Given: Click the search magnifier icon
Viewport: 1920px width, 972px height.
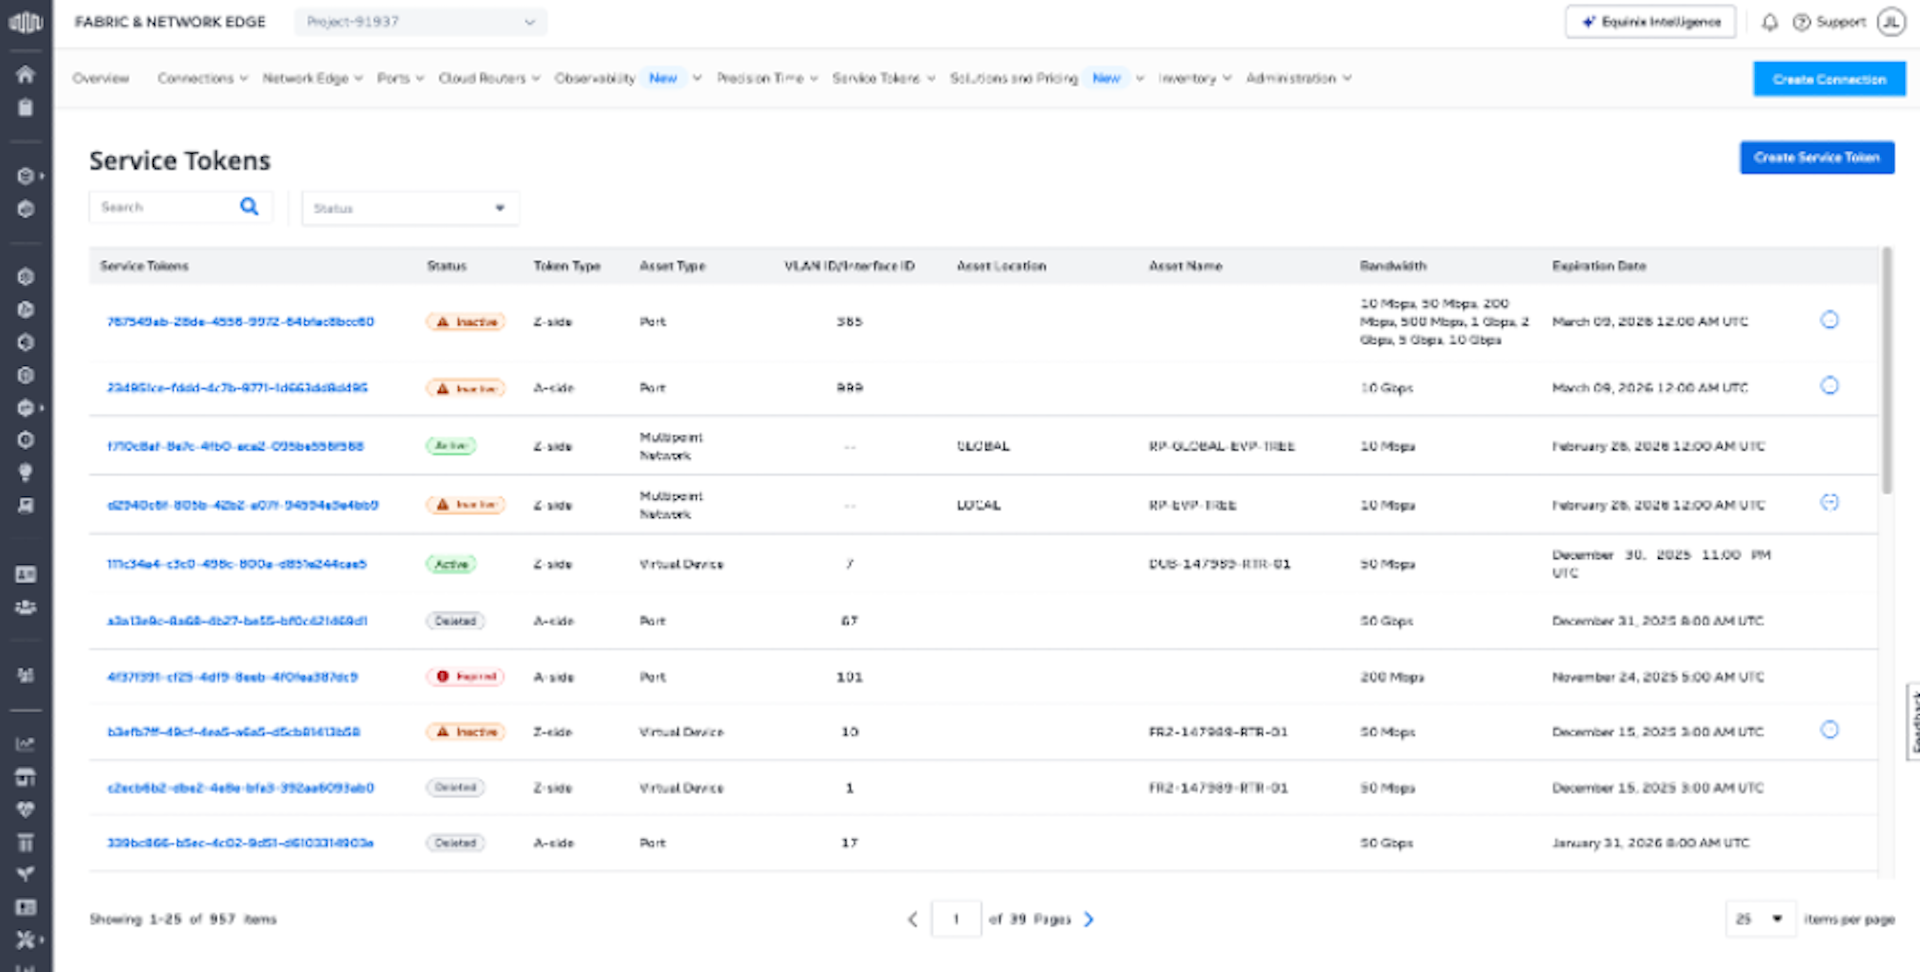Looking at the screenshot, I should (x=249, y=207).
